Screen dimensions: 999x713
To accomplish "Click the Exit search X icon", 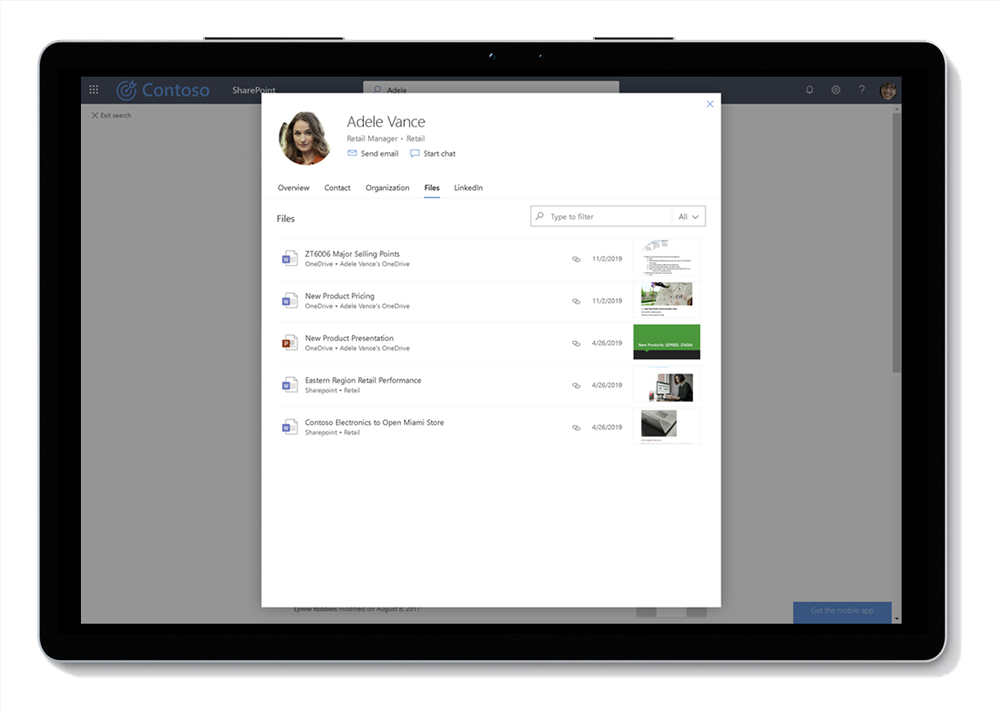I will pos(94,115).
